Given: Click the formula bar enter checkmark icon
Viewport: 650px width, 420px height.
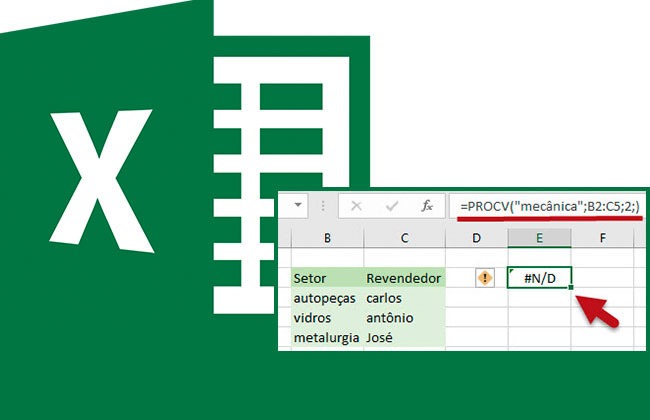Looking at the screenshot, I should (x=392, y=206).
